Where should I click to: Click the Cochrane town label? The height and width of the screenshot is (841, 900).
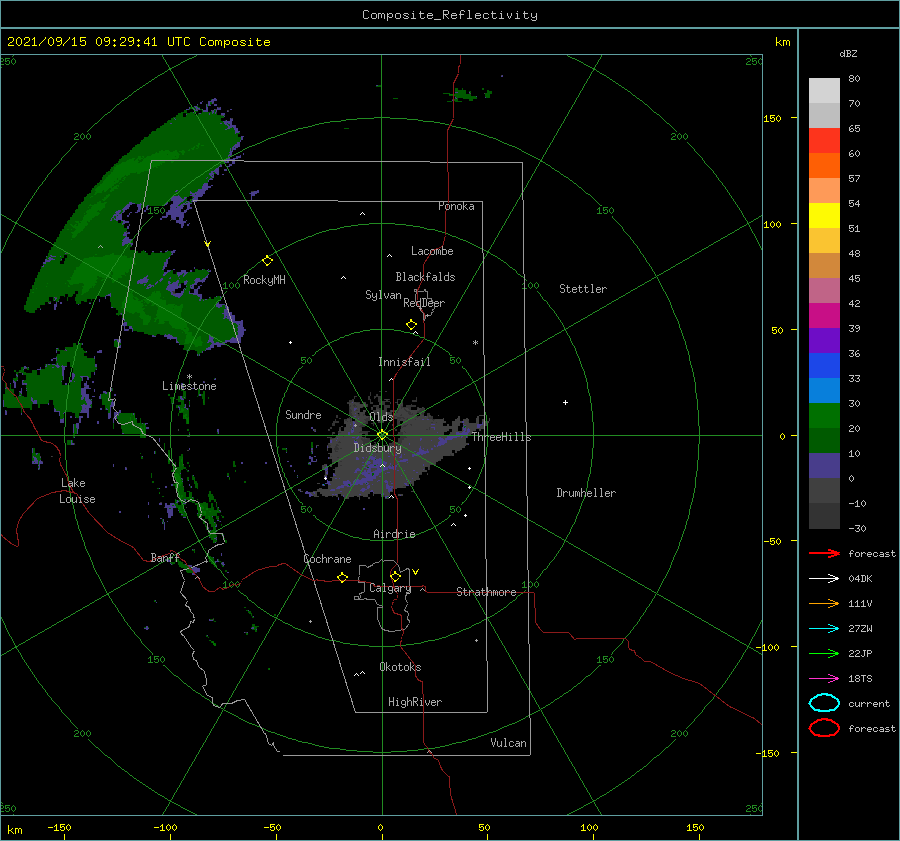point(327,559)
